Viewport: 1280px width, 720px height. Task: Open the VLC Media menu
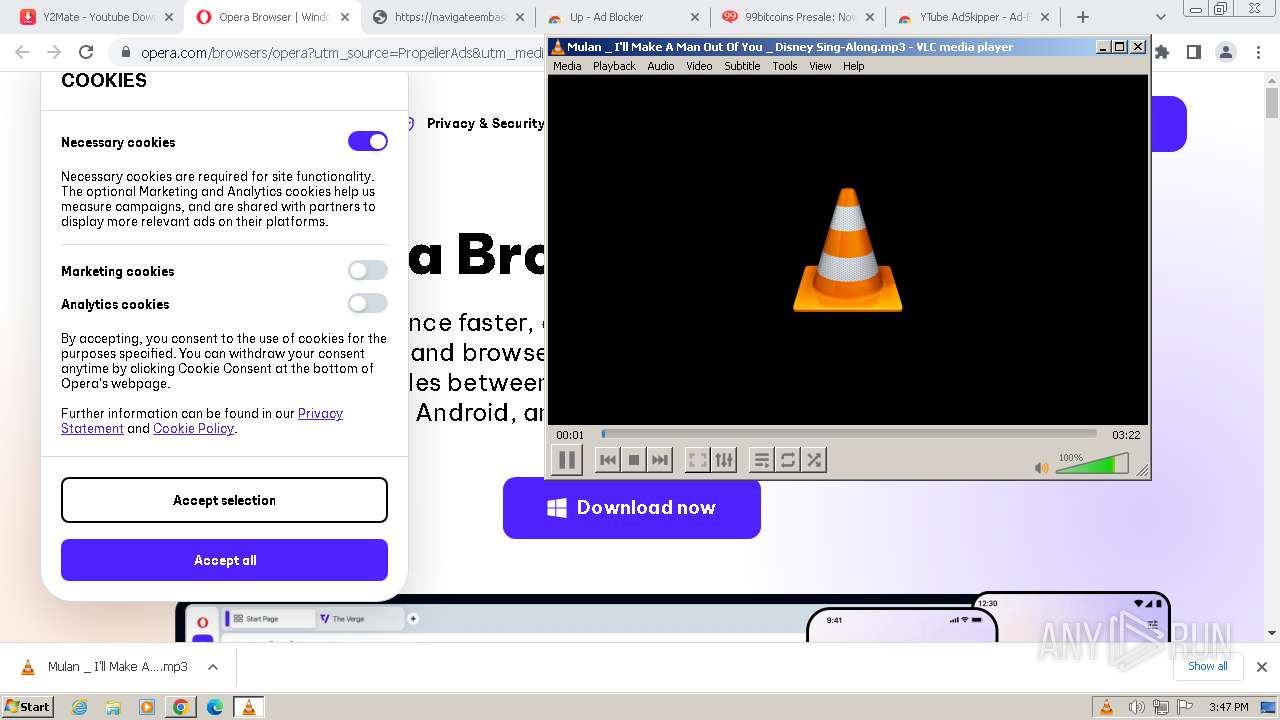click(567, 66)
